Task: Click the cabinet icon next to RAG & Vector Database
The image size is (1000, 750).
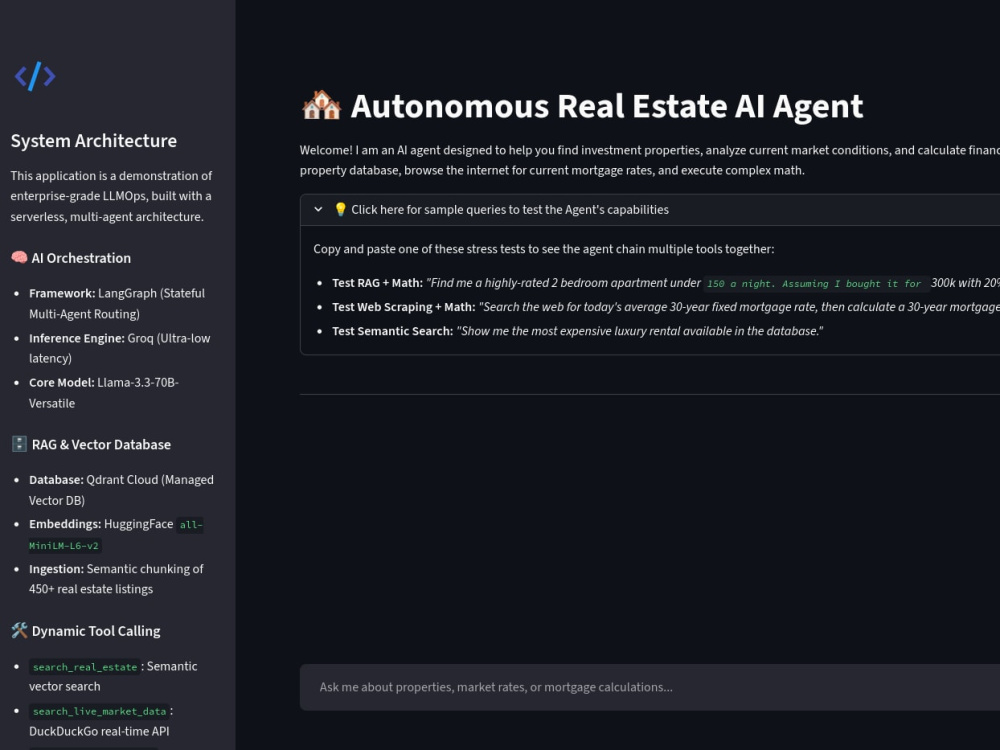Action: tap(19, 444)
